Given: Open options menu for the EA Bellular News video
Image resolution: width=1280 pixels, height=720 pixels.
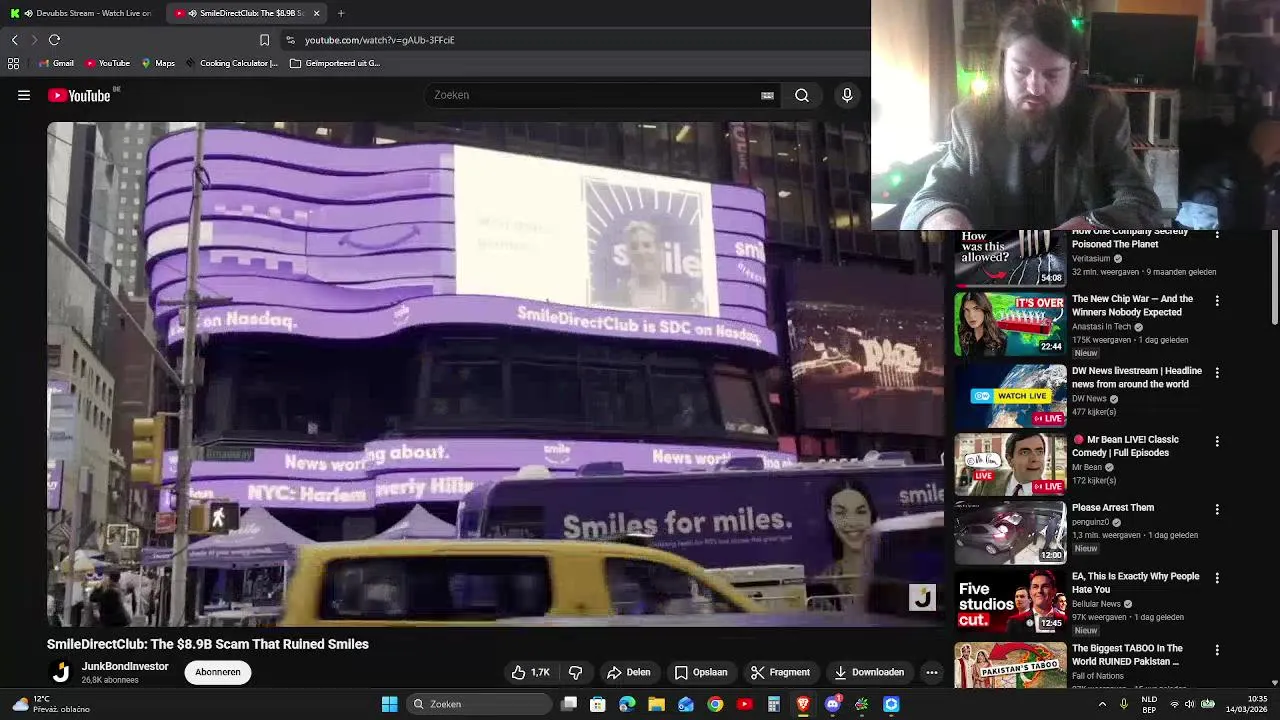Looking at the screenshot, I should (1217, 578).
